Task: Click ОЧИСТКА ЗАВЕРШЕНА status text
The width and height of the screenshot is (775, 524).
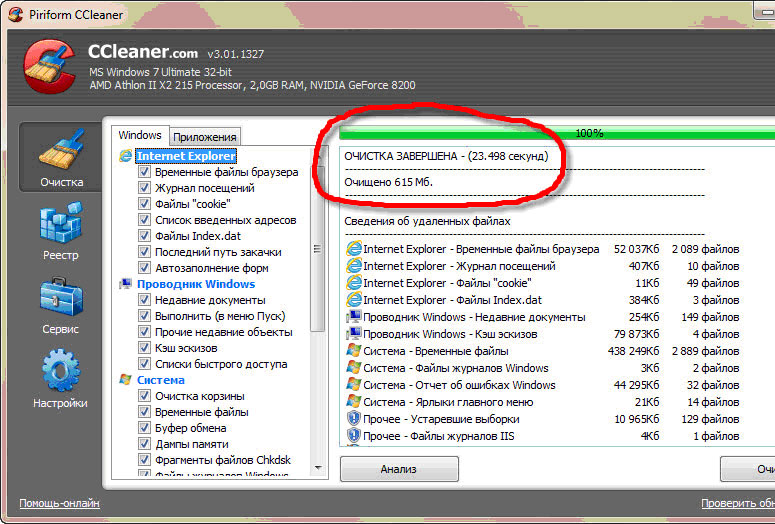Action: (446, 156)
